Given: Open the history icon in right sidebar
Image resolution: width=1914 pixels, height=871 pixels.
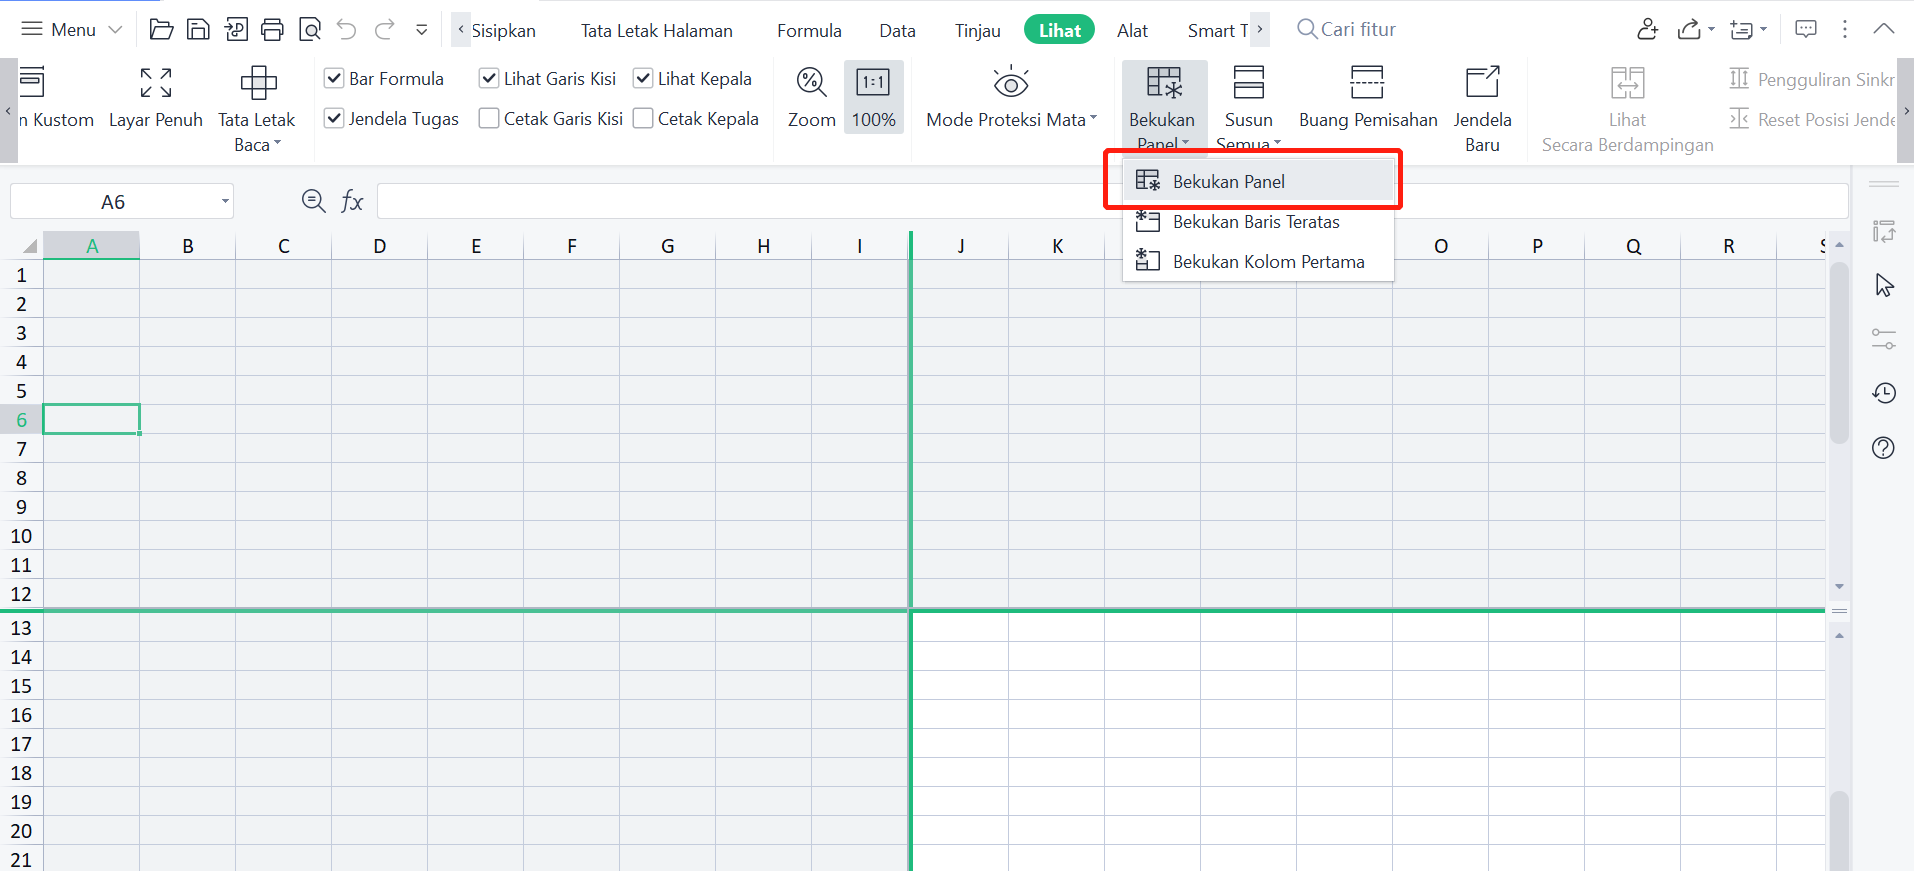Looking at the screenshot, I should click(x=1884, y=393).
